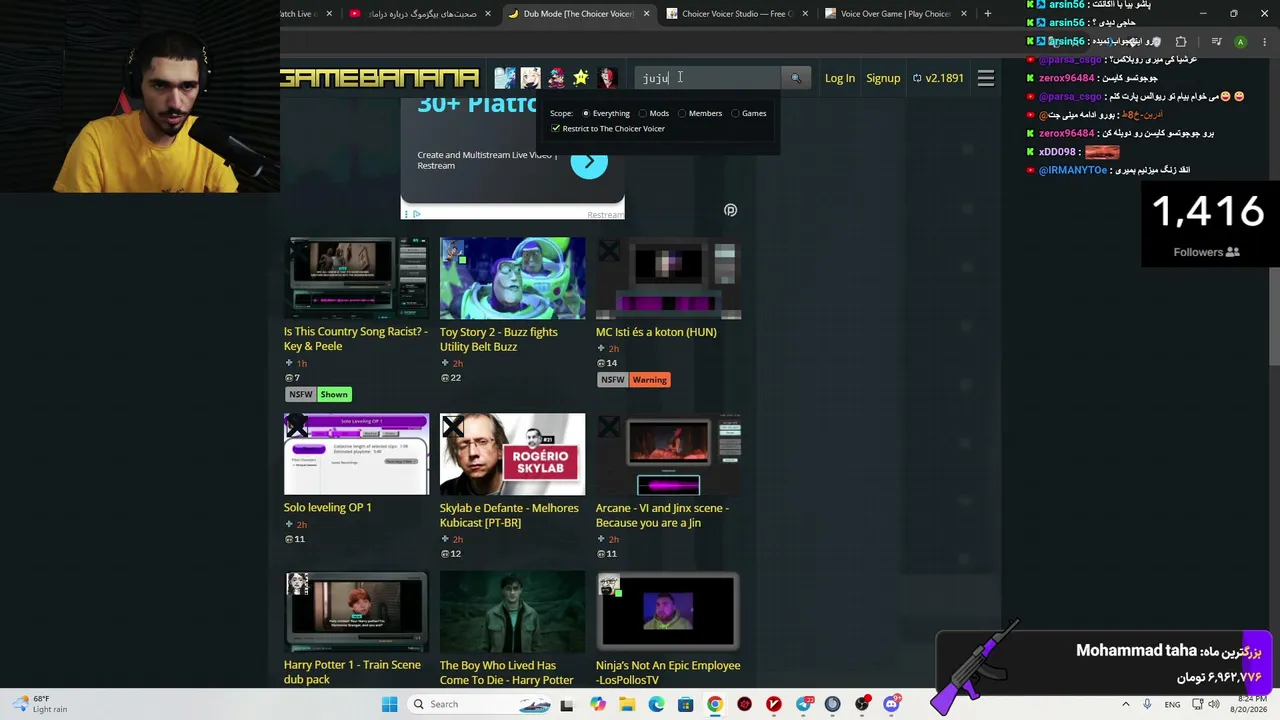Open the hamburger main menu
The width and height of the screenshot is (1280, 720).
[x=986, y=78]
